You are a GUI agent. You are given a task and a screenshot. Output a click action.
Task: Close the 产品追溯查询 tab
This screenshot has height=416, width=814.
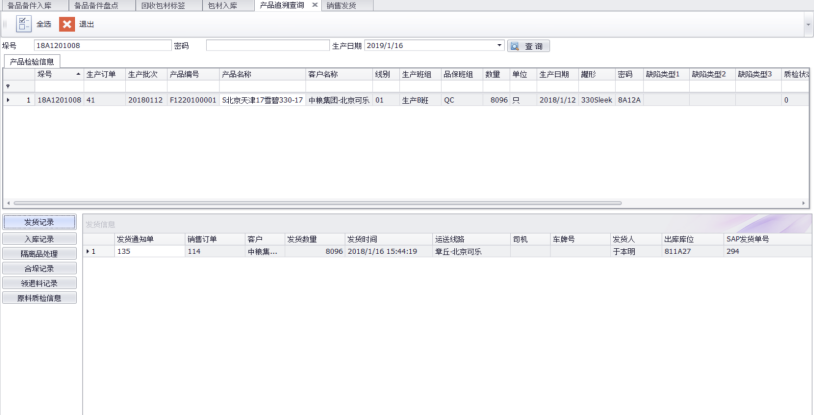click(x=315, y=5)
